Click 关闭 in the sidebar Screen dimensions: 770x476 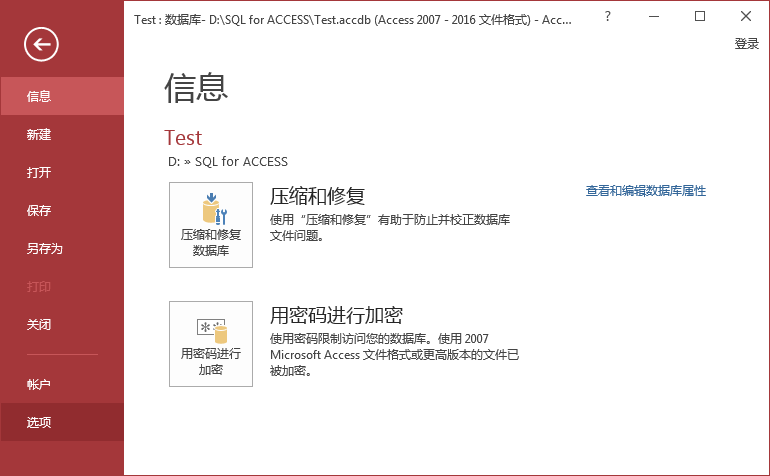point(62,324)
